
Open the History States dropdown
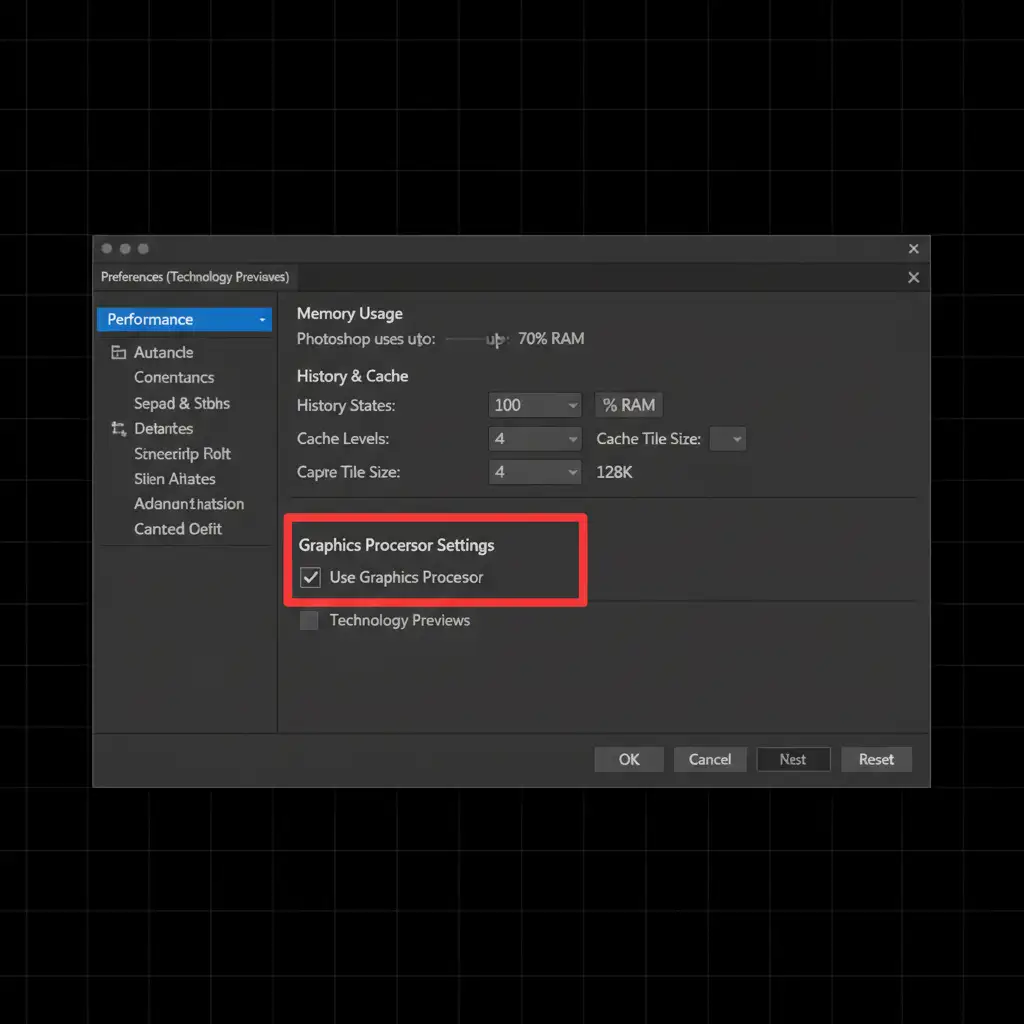535,405
